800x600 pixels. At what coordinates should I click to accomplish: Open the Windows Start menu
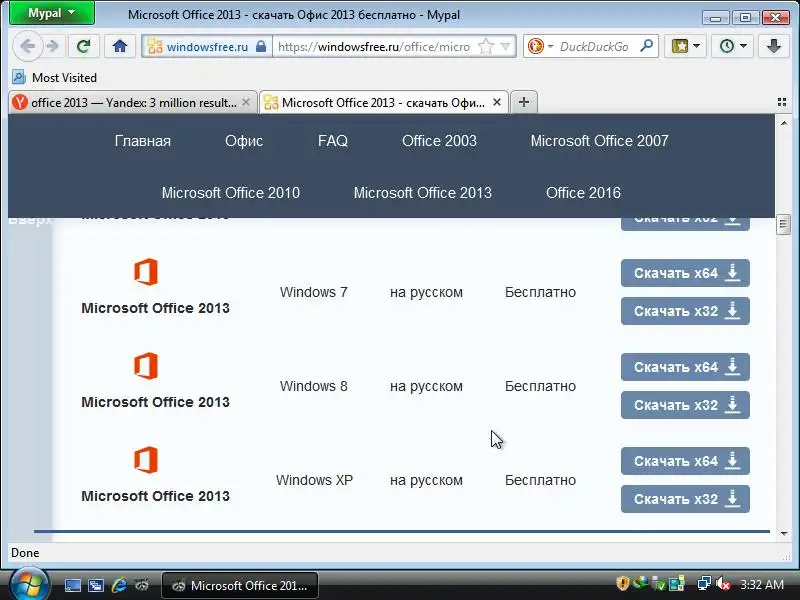[x=30, y=585]
